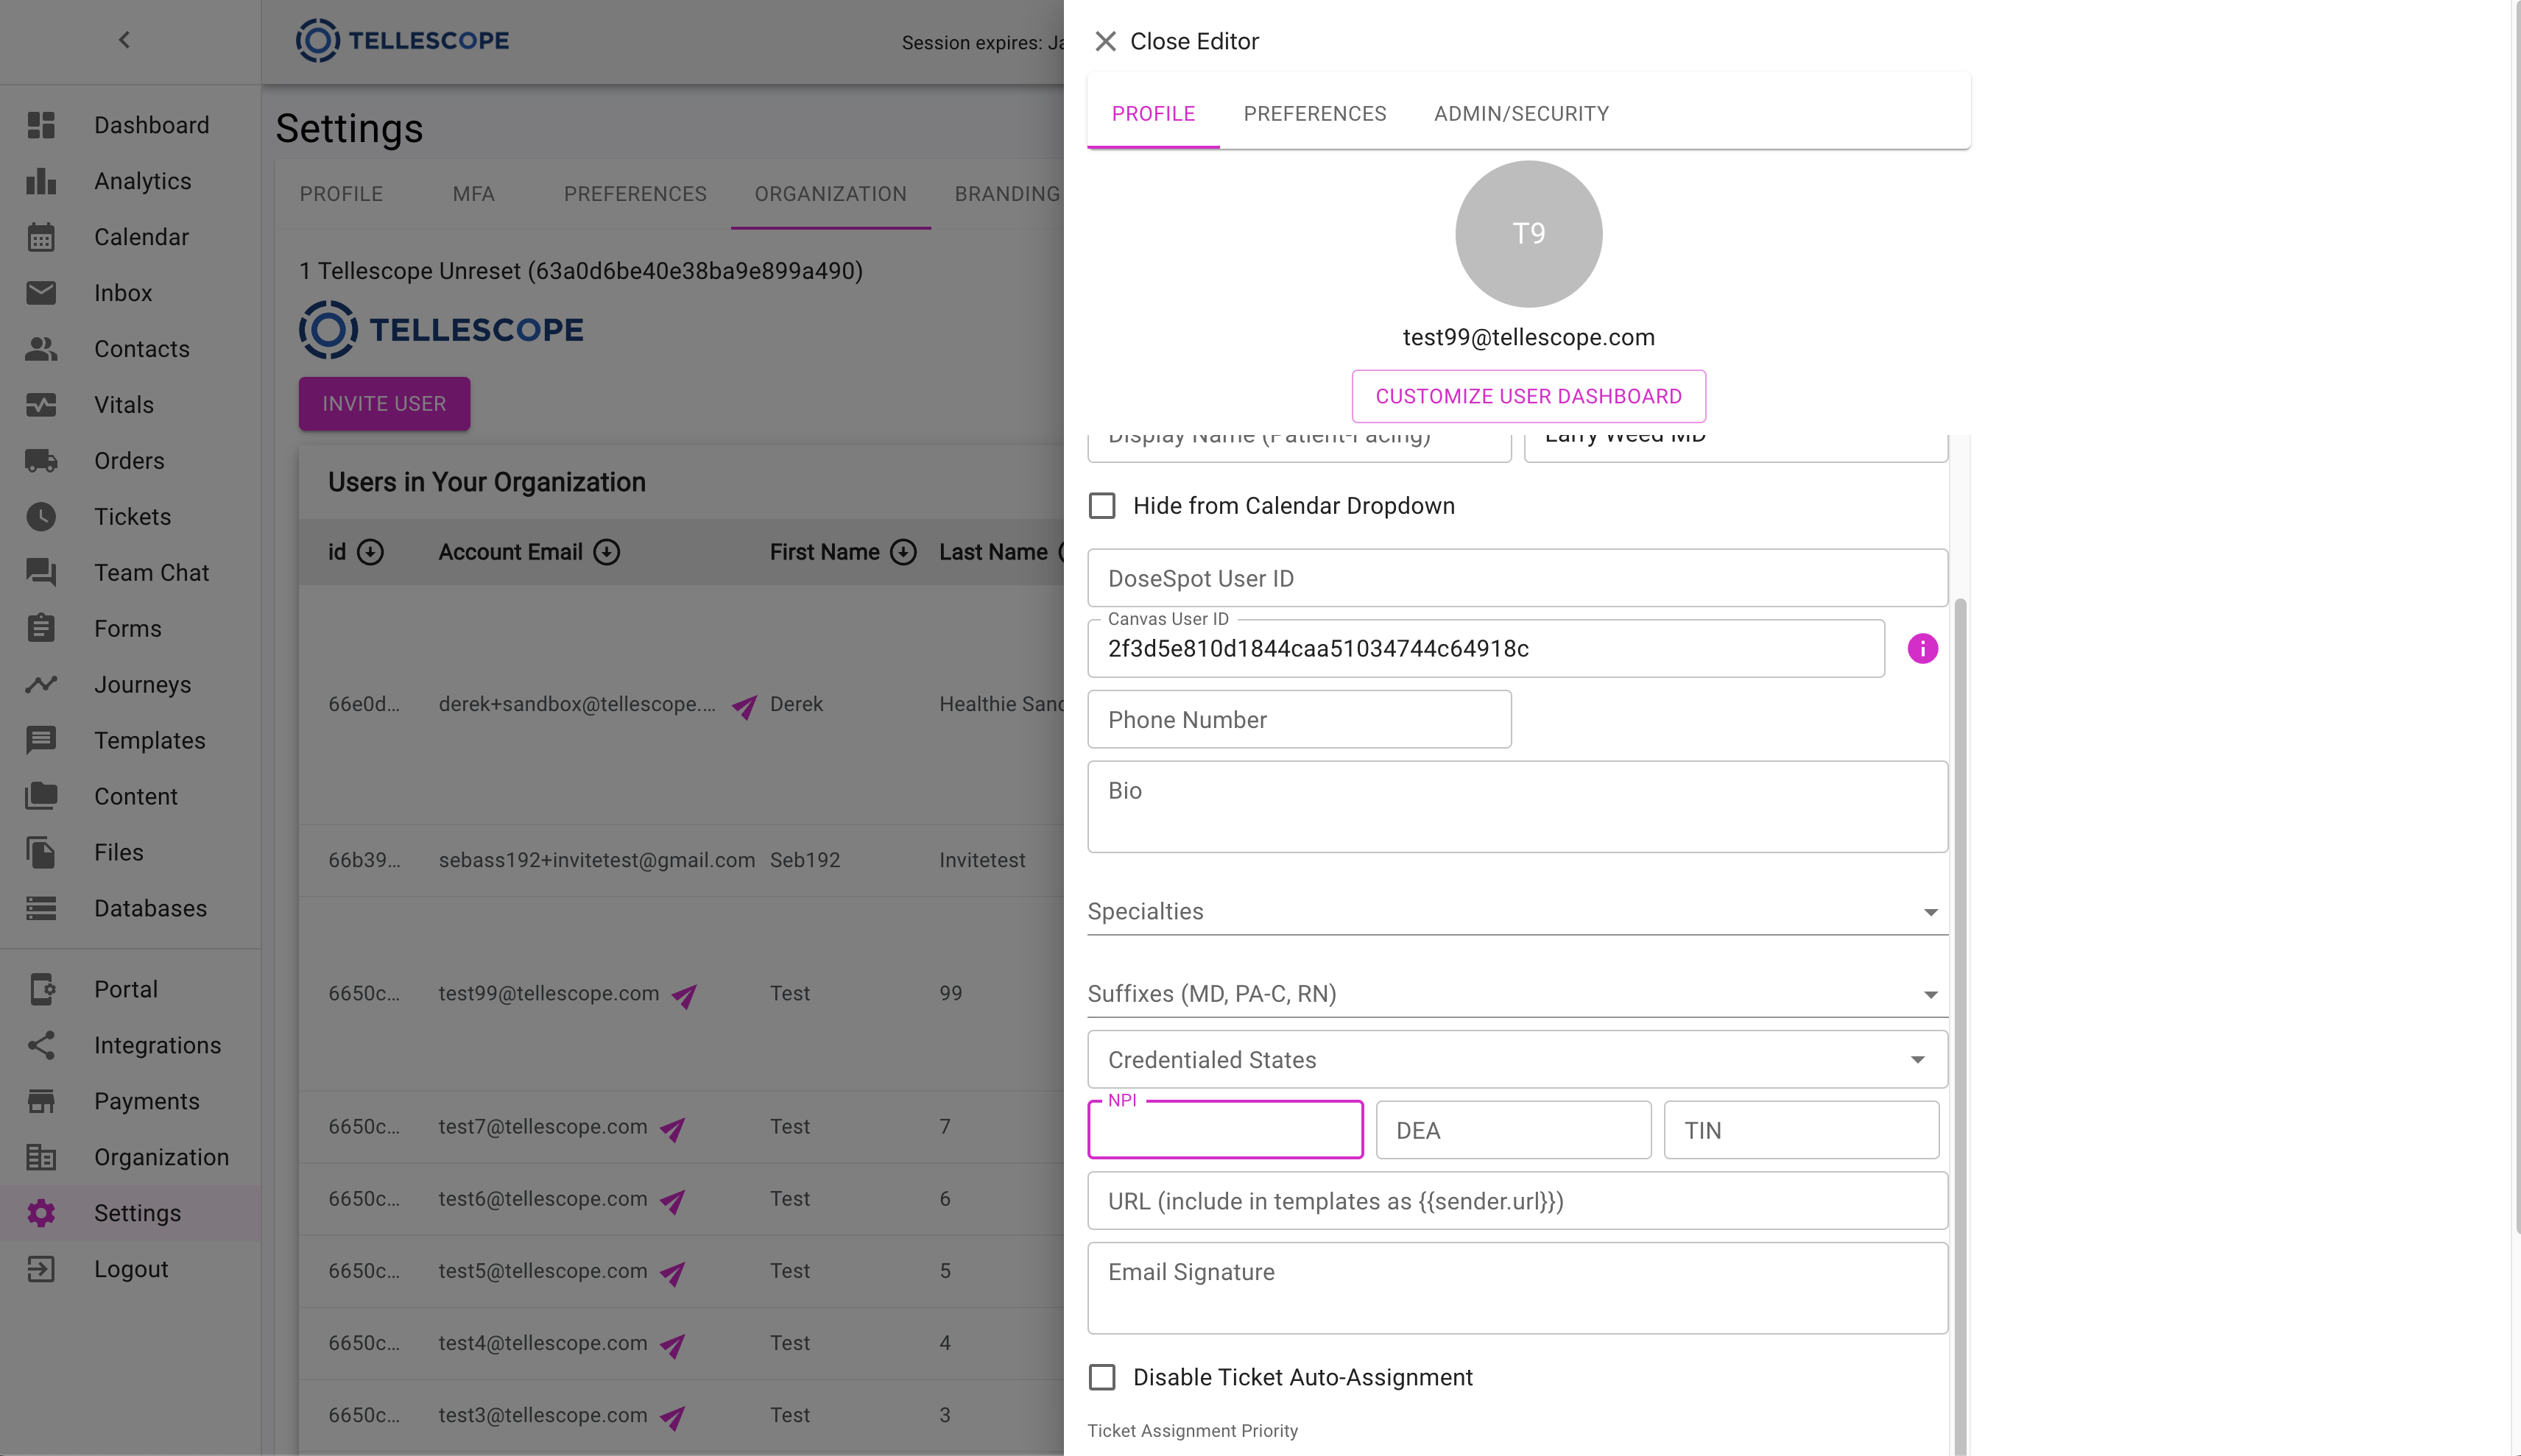The height and width of the screenshot is (1456, 2521).
Task: Open the Settings gear icon
Action: click(41, 1214)
